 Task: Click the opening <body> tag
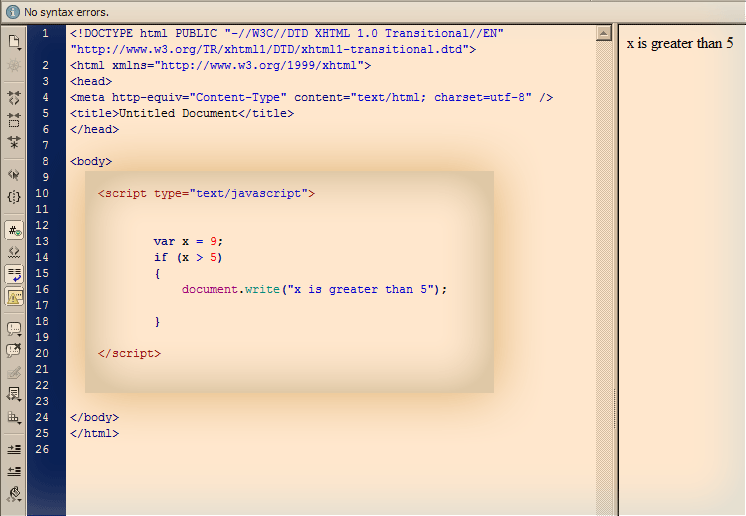(91, 162)
